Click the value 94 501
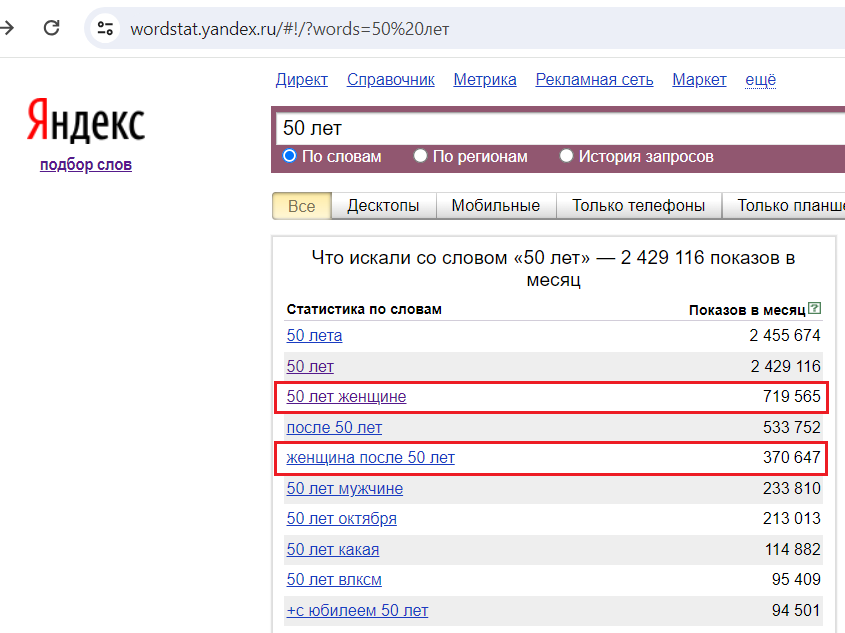 tap(796, 610)
